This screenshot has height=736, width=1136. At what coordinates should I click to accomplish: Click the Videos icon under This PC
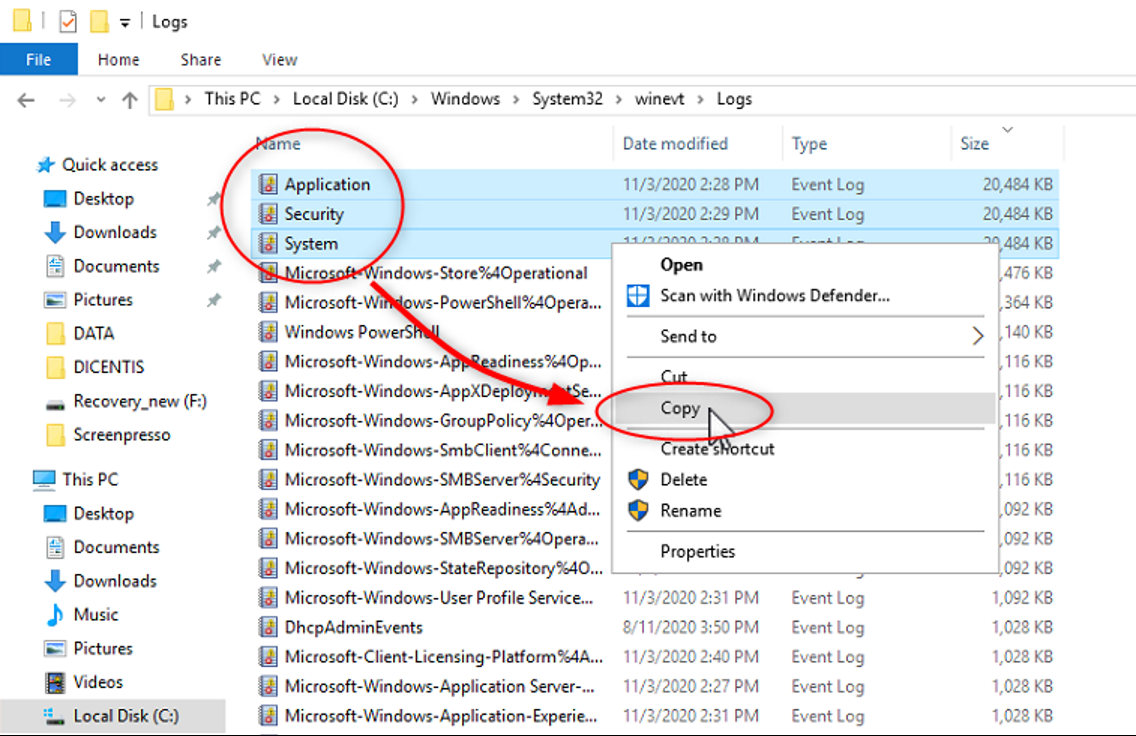55,683
